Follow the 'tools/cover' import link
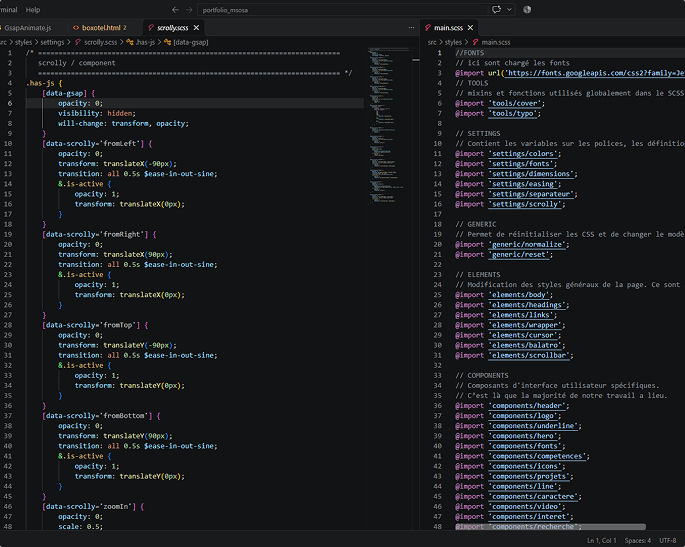This screenshot has width=685, height=547. (x=515, y=103)
